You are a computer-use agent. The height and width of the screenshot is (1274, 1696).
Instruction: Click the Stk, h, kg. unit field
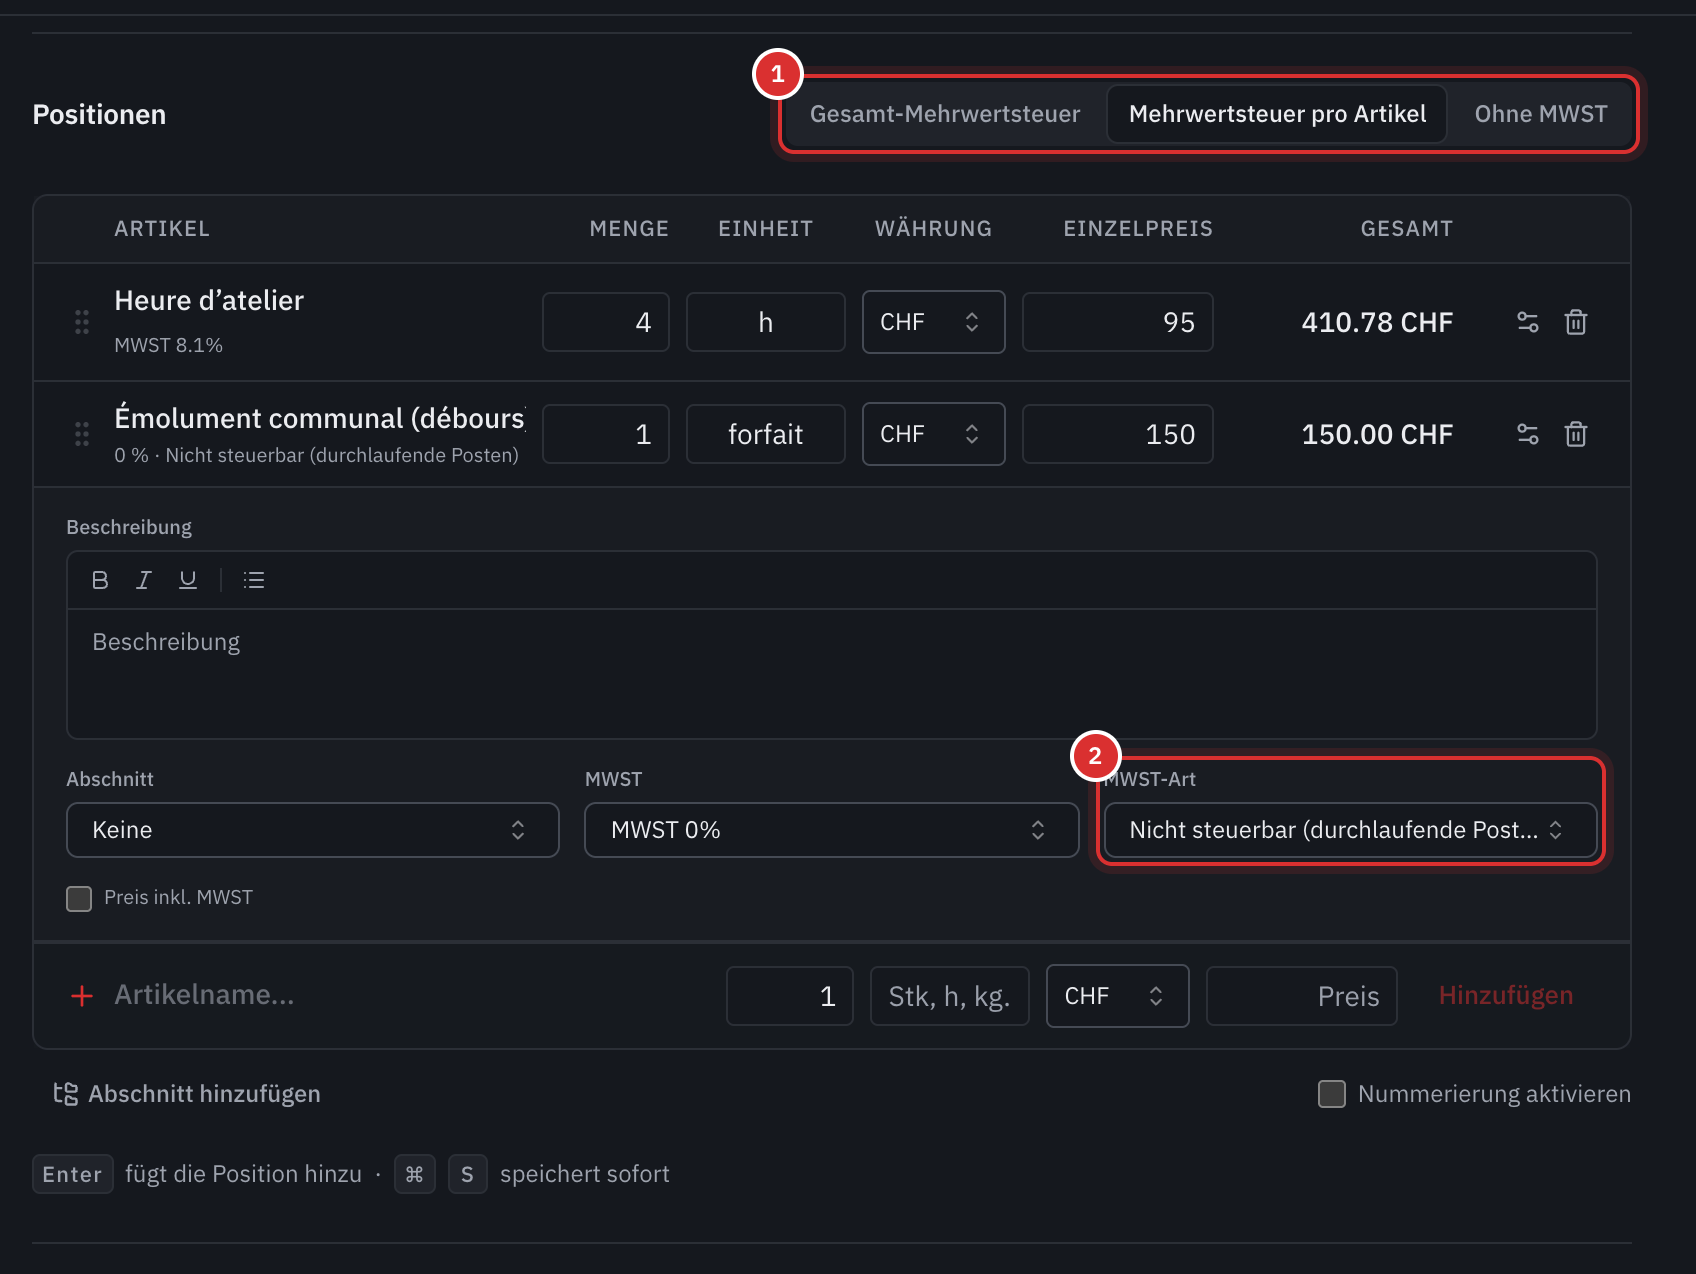click(x=949, y=996)
